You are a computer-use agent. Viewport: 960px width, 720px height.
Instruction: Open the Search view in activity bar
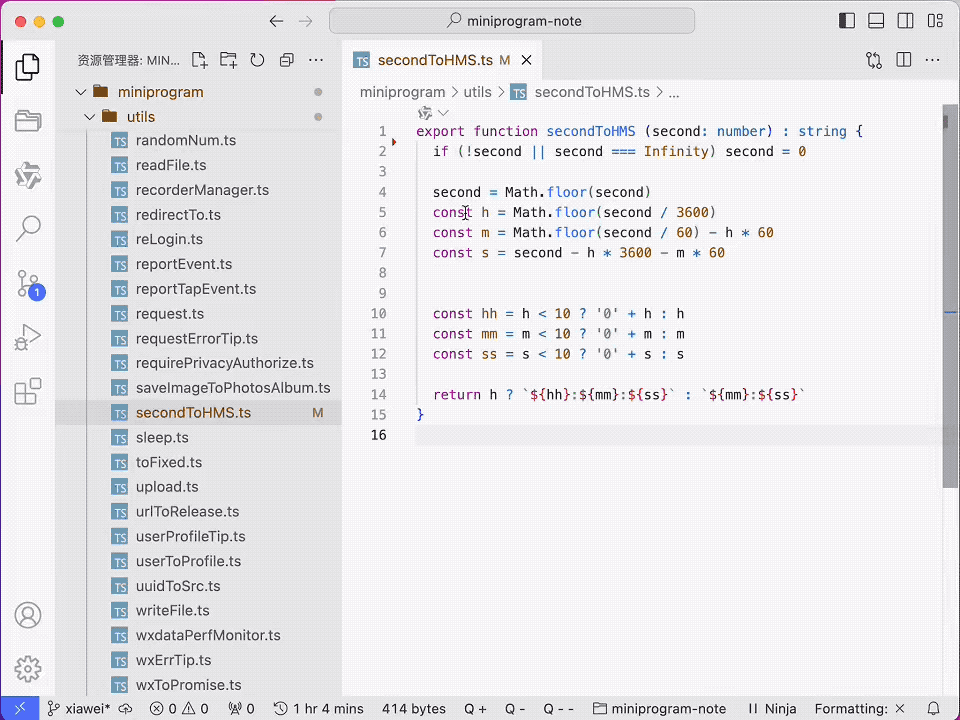coord(28,229)
